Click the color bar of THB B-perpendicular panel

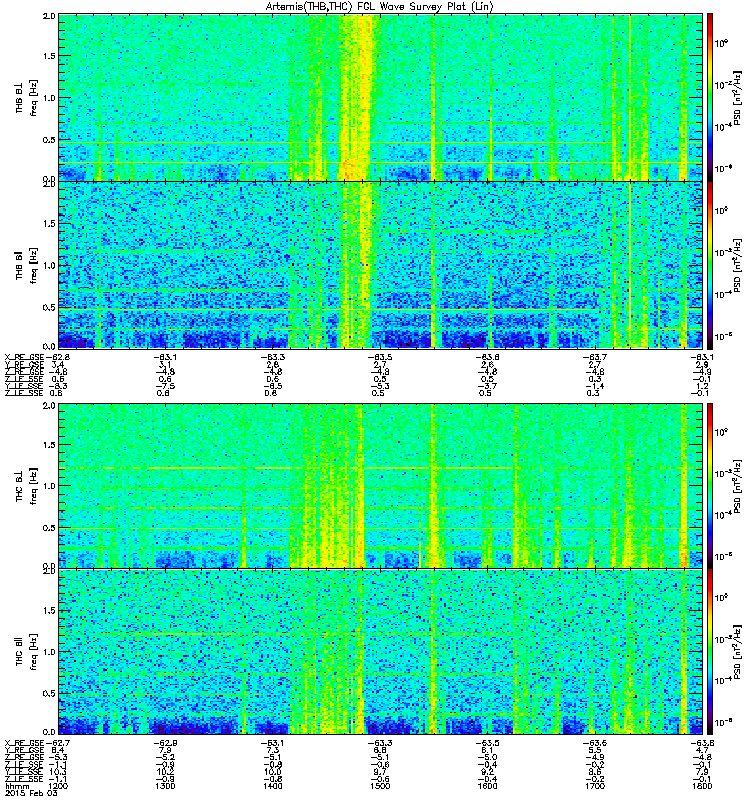tap(710, 97)
